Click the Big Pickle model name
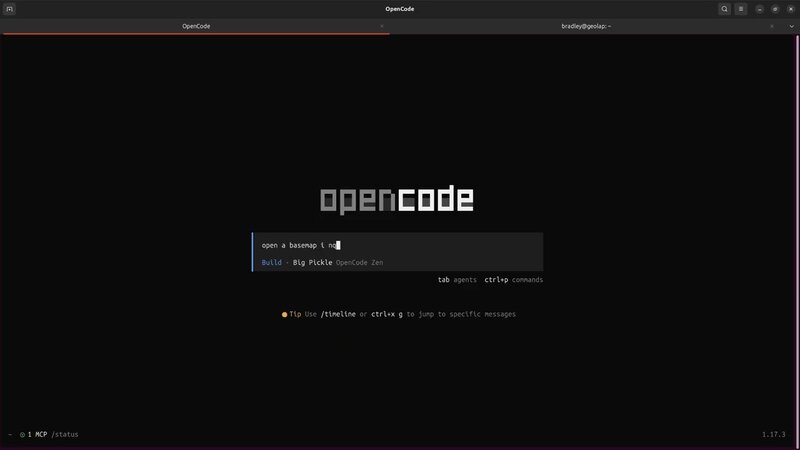This screenshot has width=800, height=450. (x=312, y=262)
